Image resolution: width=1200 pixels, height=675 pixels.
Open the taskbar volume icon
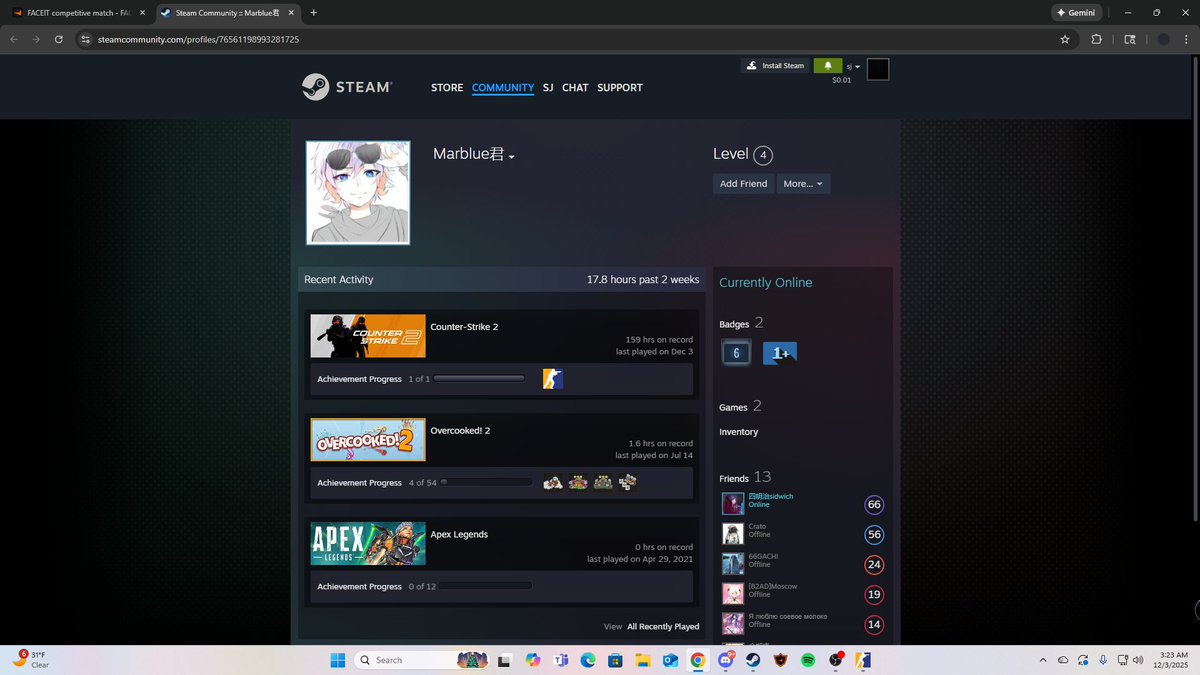coord(1138,660)
